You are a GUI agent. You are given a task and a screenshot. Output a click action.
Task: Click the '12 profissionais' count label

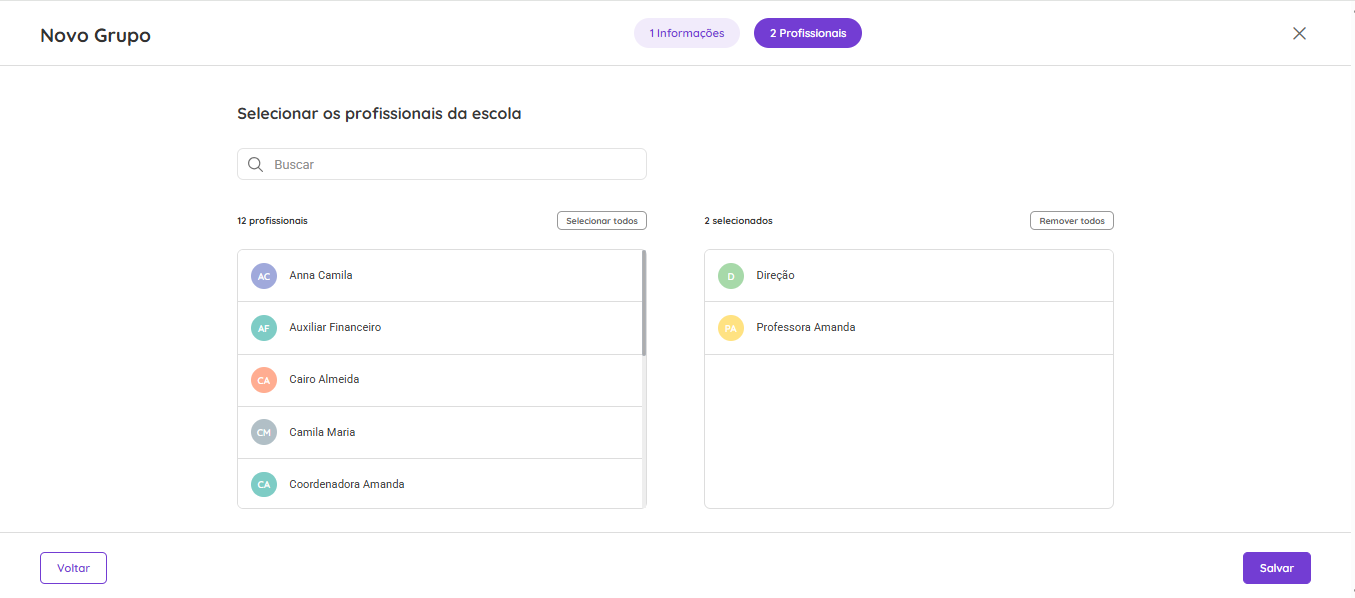(272, 221)
